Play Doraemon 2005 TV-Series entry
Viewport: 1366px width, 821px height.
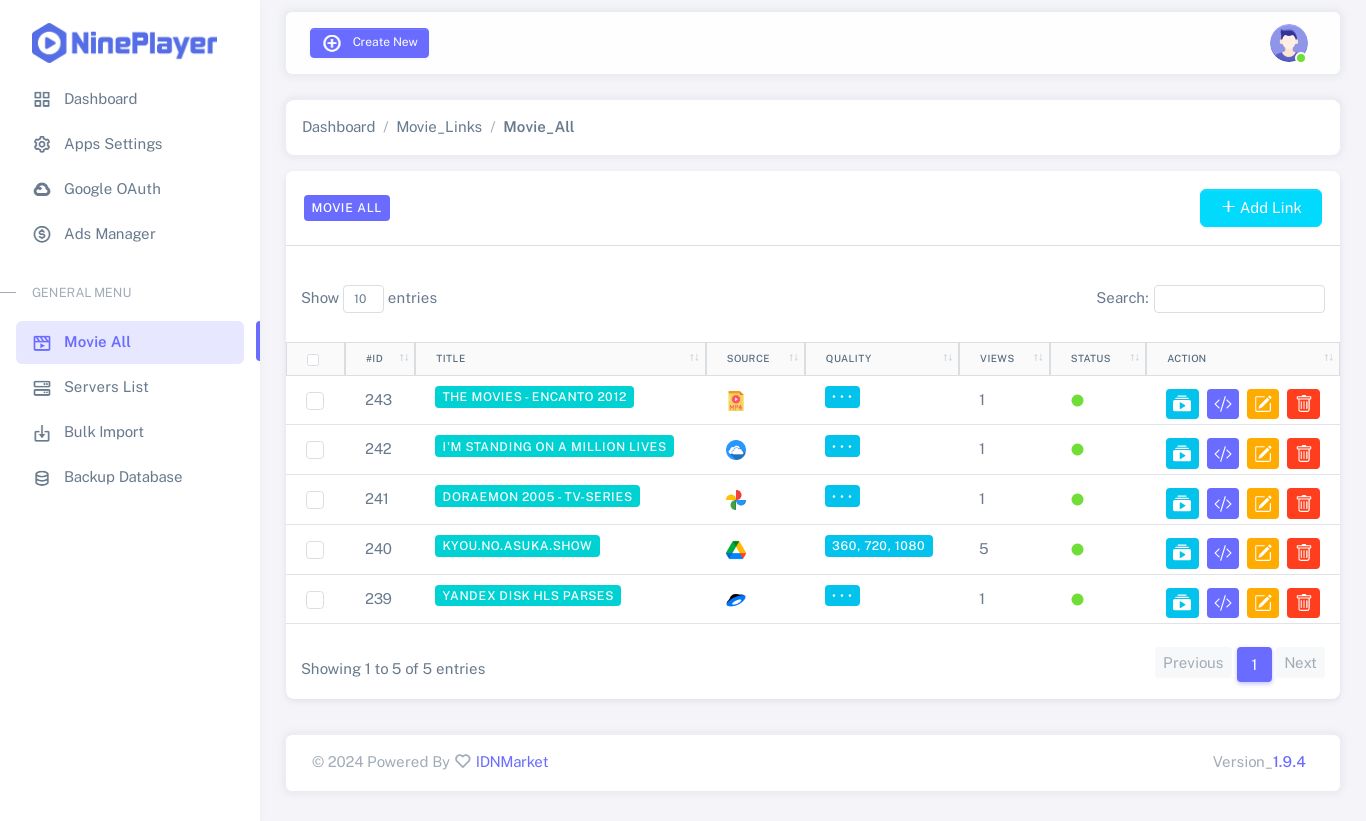point(1182,503)
